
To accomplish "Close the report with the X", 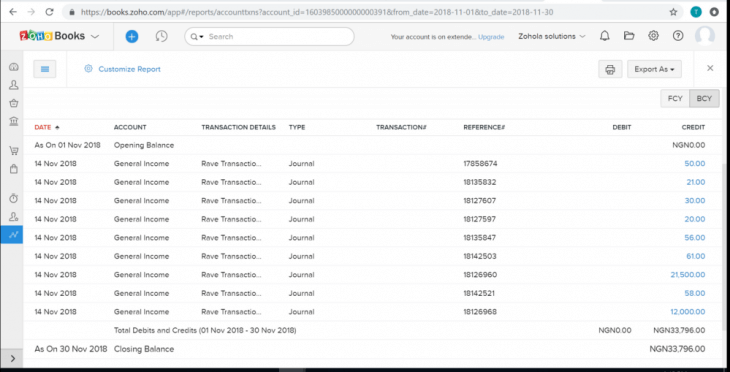I will pos(710,68).
